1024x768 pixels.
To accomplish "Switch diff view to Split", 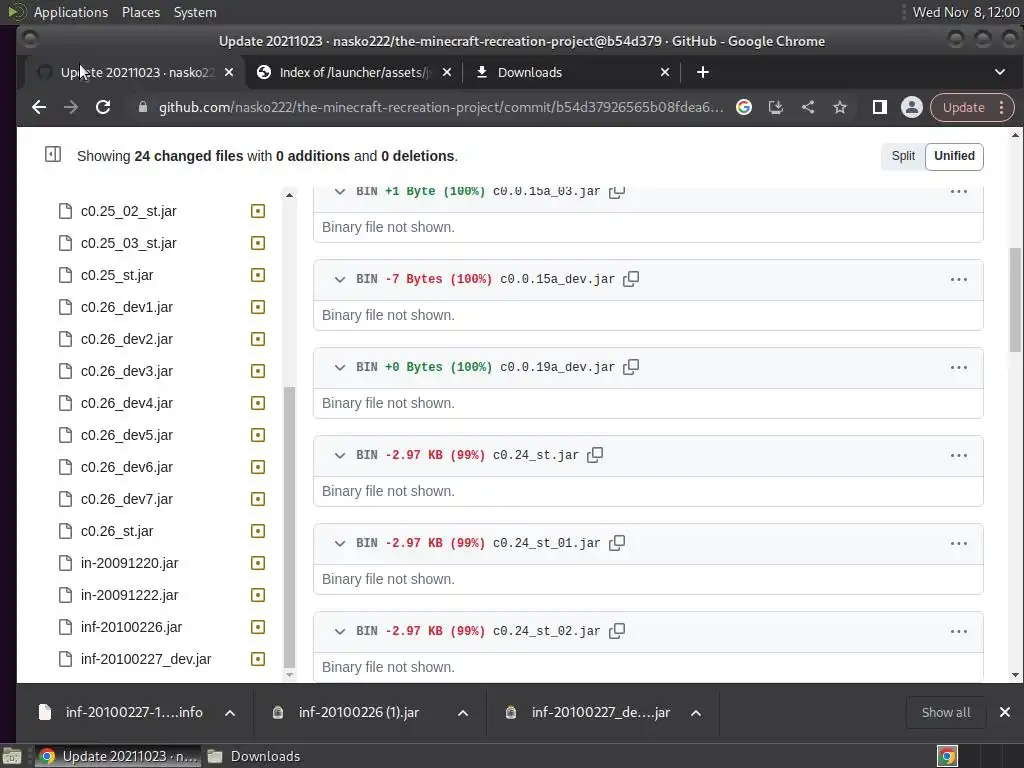I will point(903,156).
